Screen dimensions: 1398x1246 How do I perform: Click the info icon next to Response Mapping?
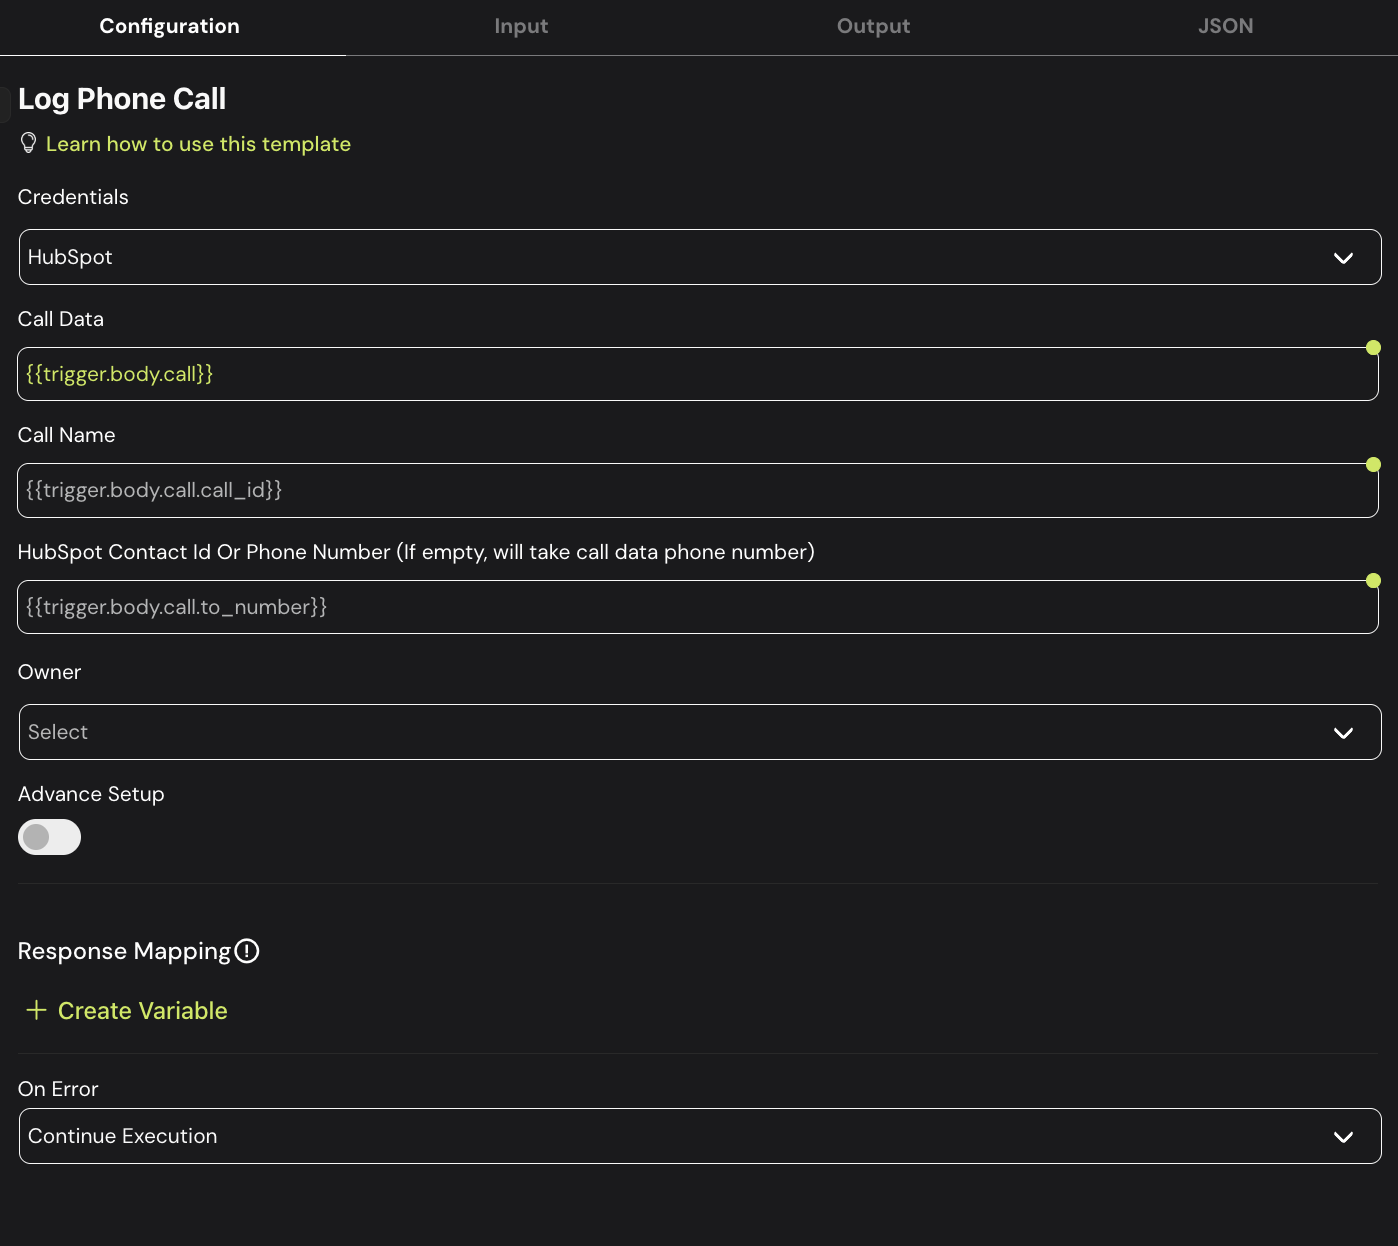pyautogui.click(x=247, y=951)
